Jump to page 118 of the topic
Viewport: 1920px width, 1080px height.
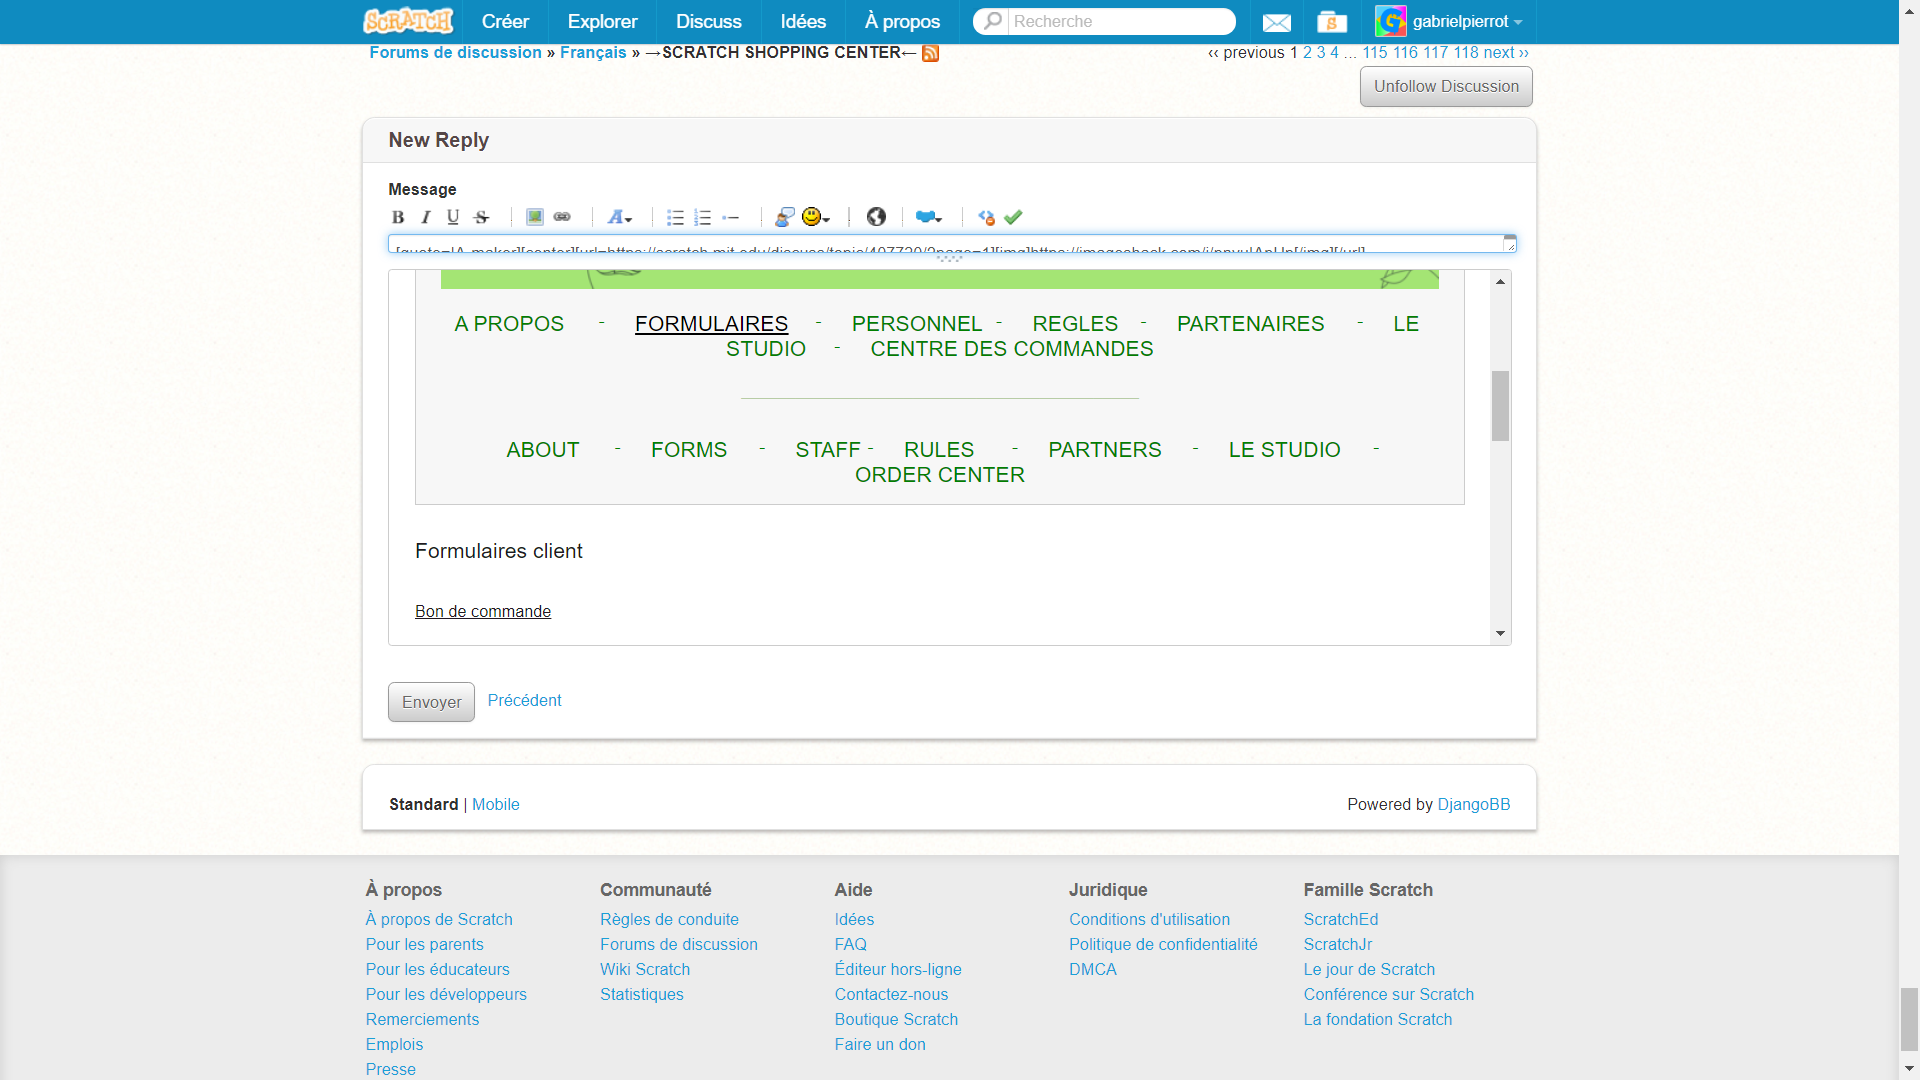tap(1466, 52)
